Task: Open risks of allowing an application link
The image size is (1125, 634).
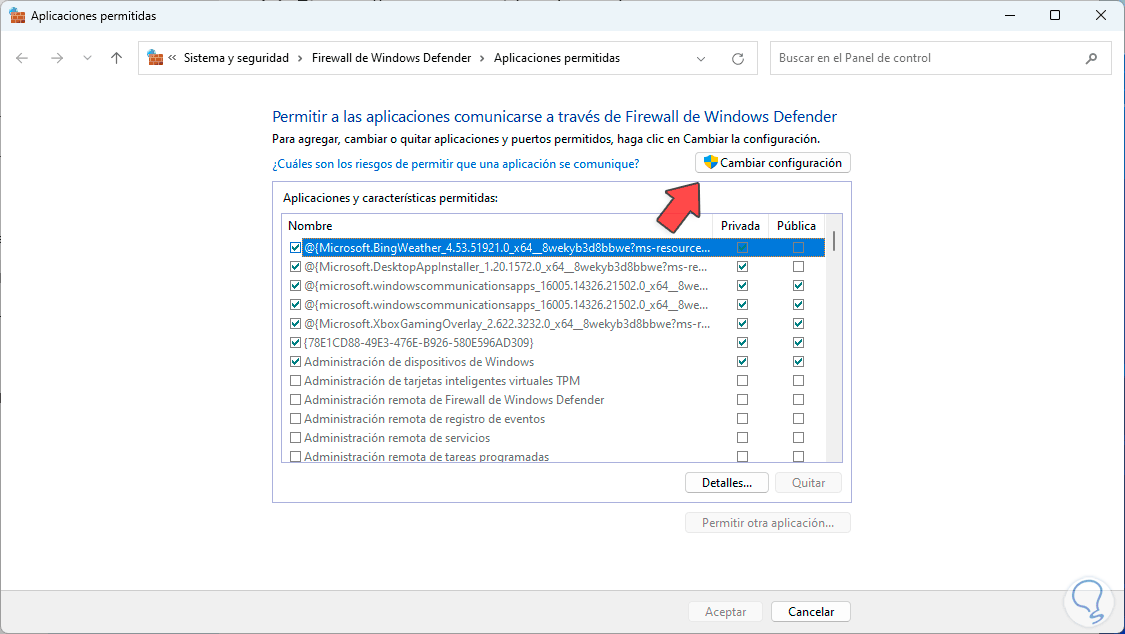Action: click(456, 164)
